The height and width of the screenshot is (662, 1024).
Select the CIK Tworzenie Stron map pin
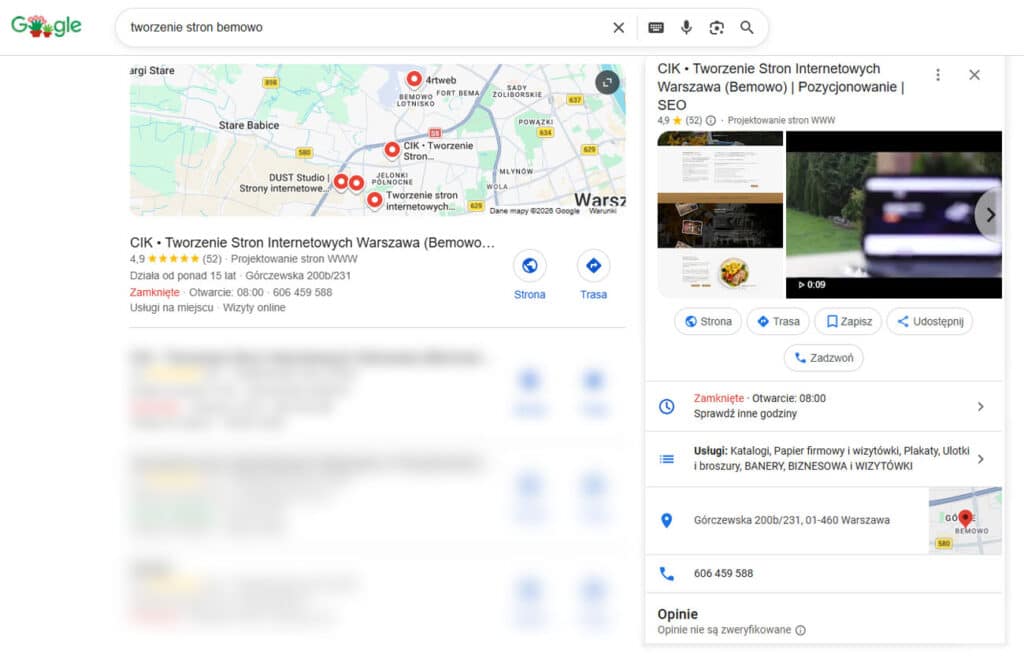[x=392, y=150]
